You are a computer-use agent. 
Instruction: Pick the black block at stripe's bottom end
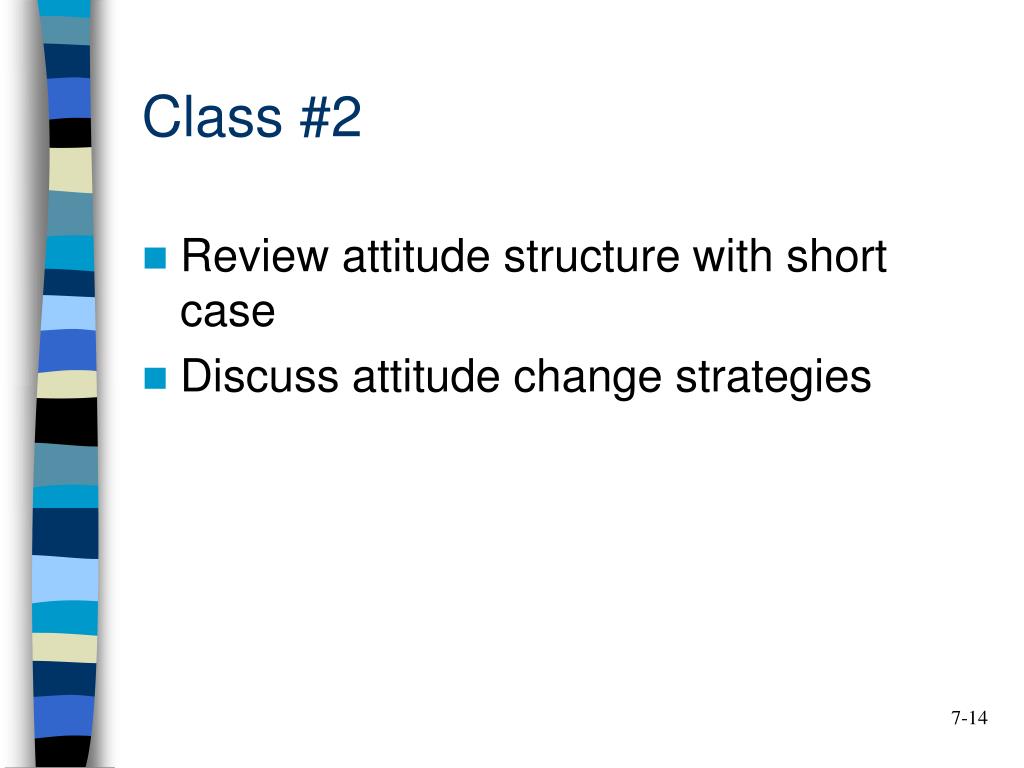[62, 752]
